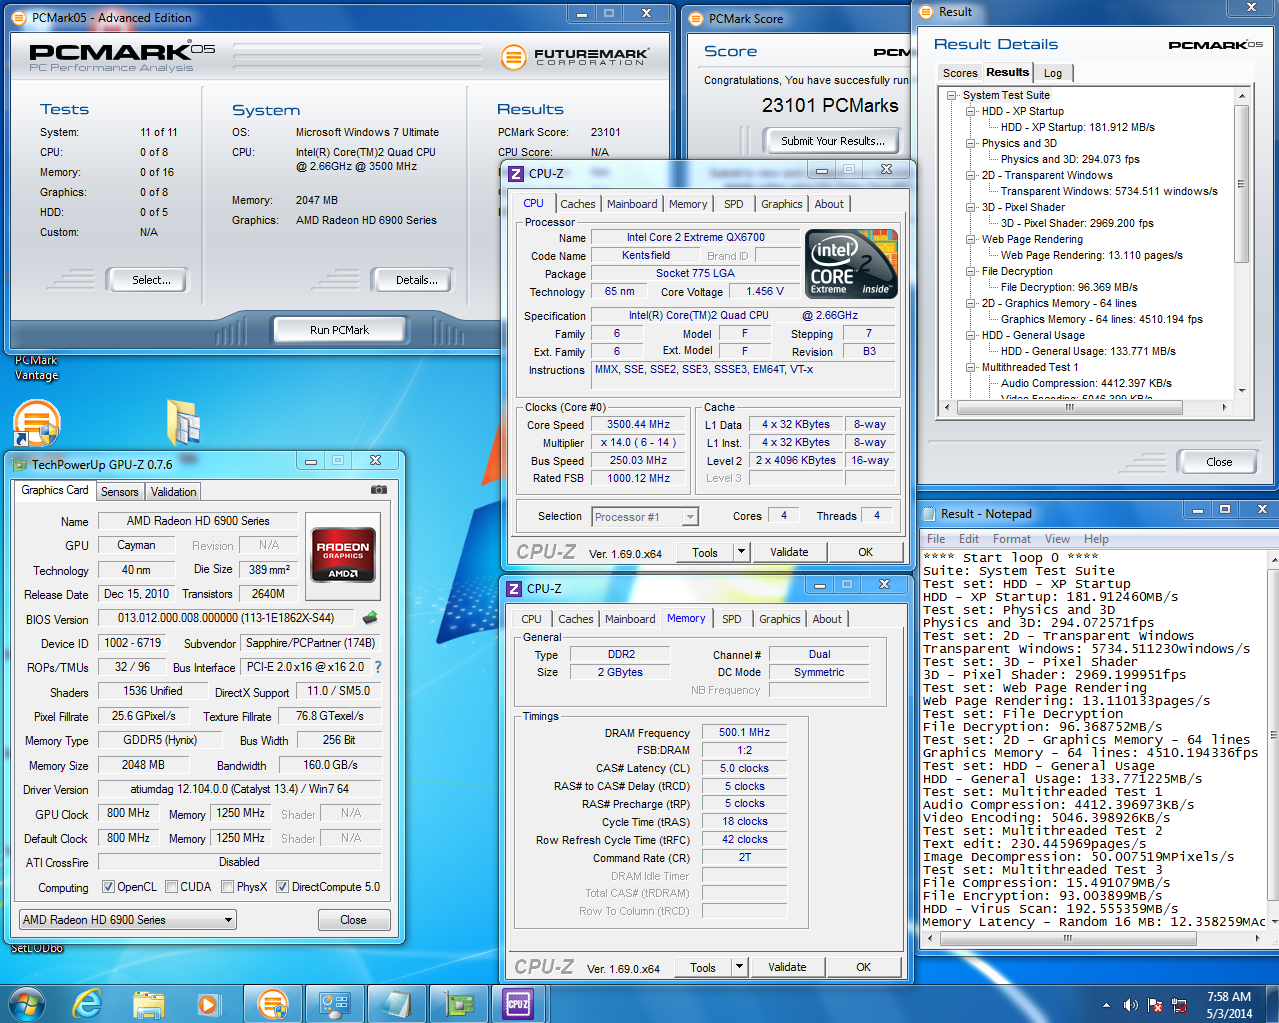Viewport: 1279px width, 1023px height.
Task: Click the Validate button in upper CPU-Z
Action: pos(789,552)
